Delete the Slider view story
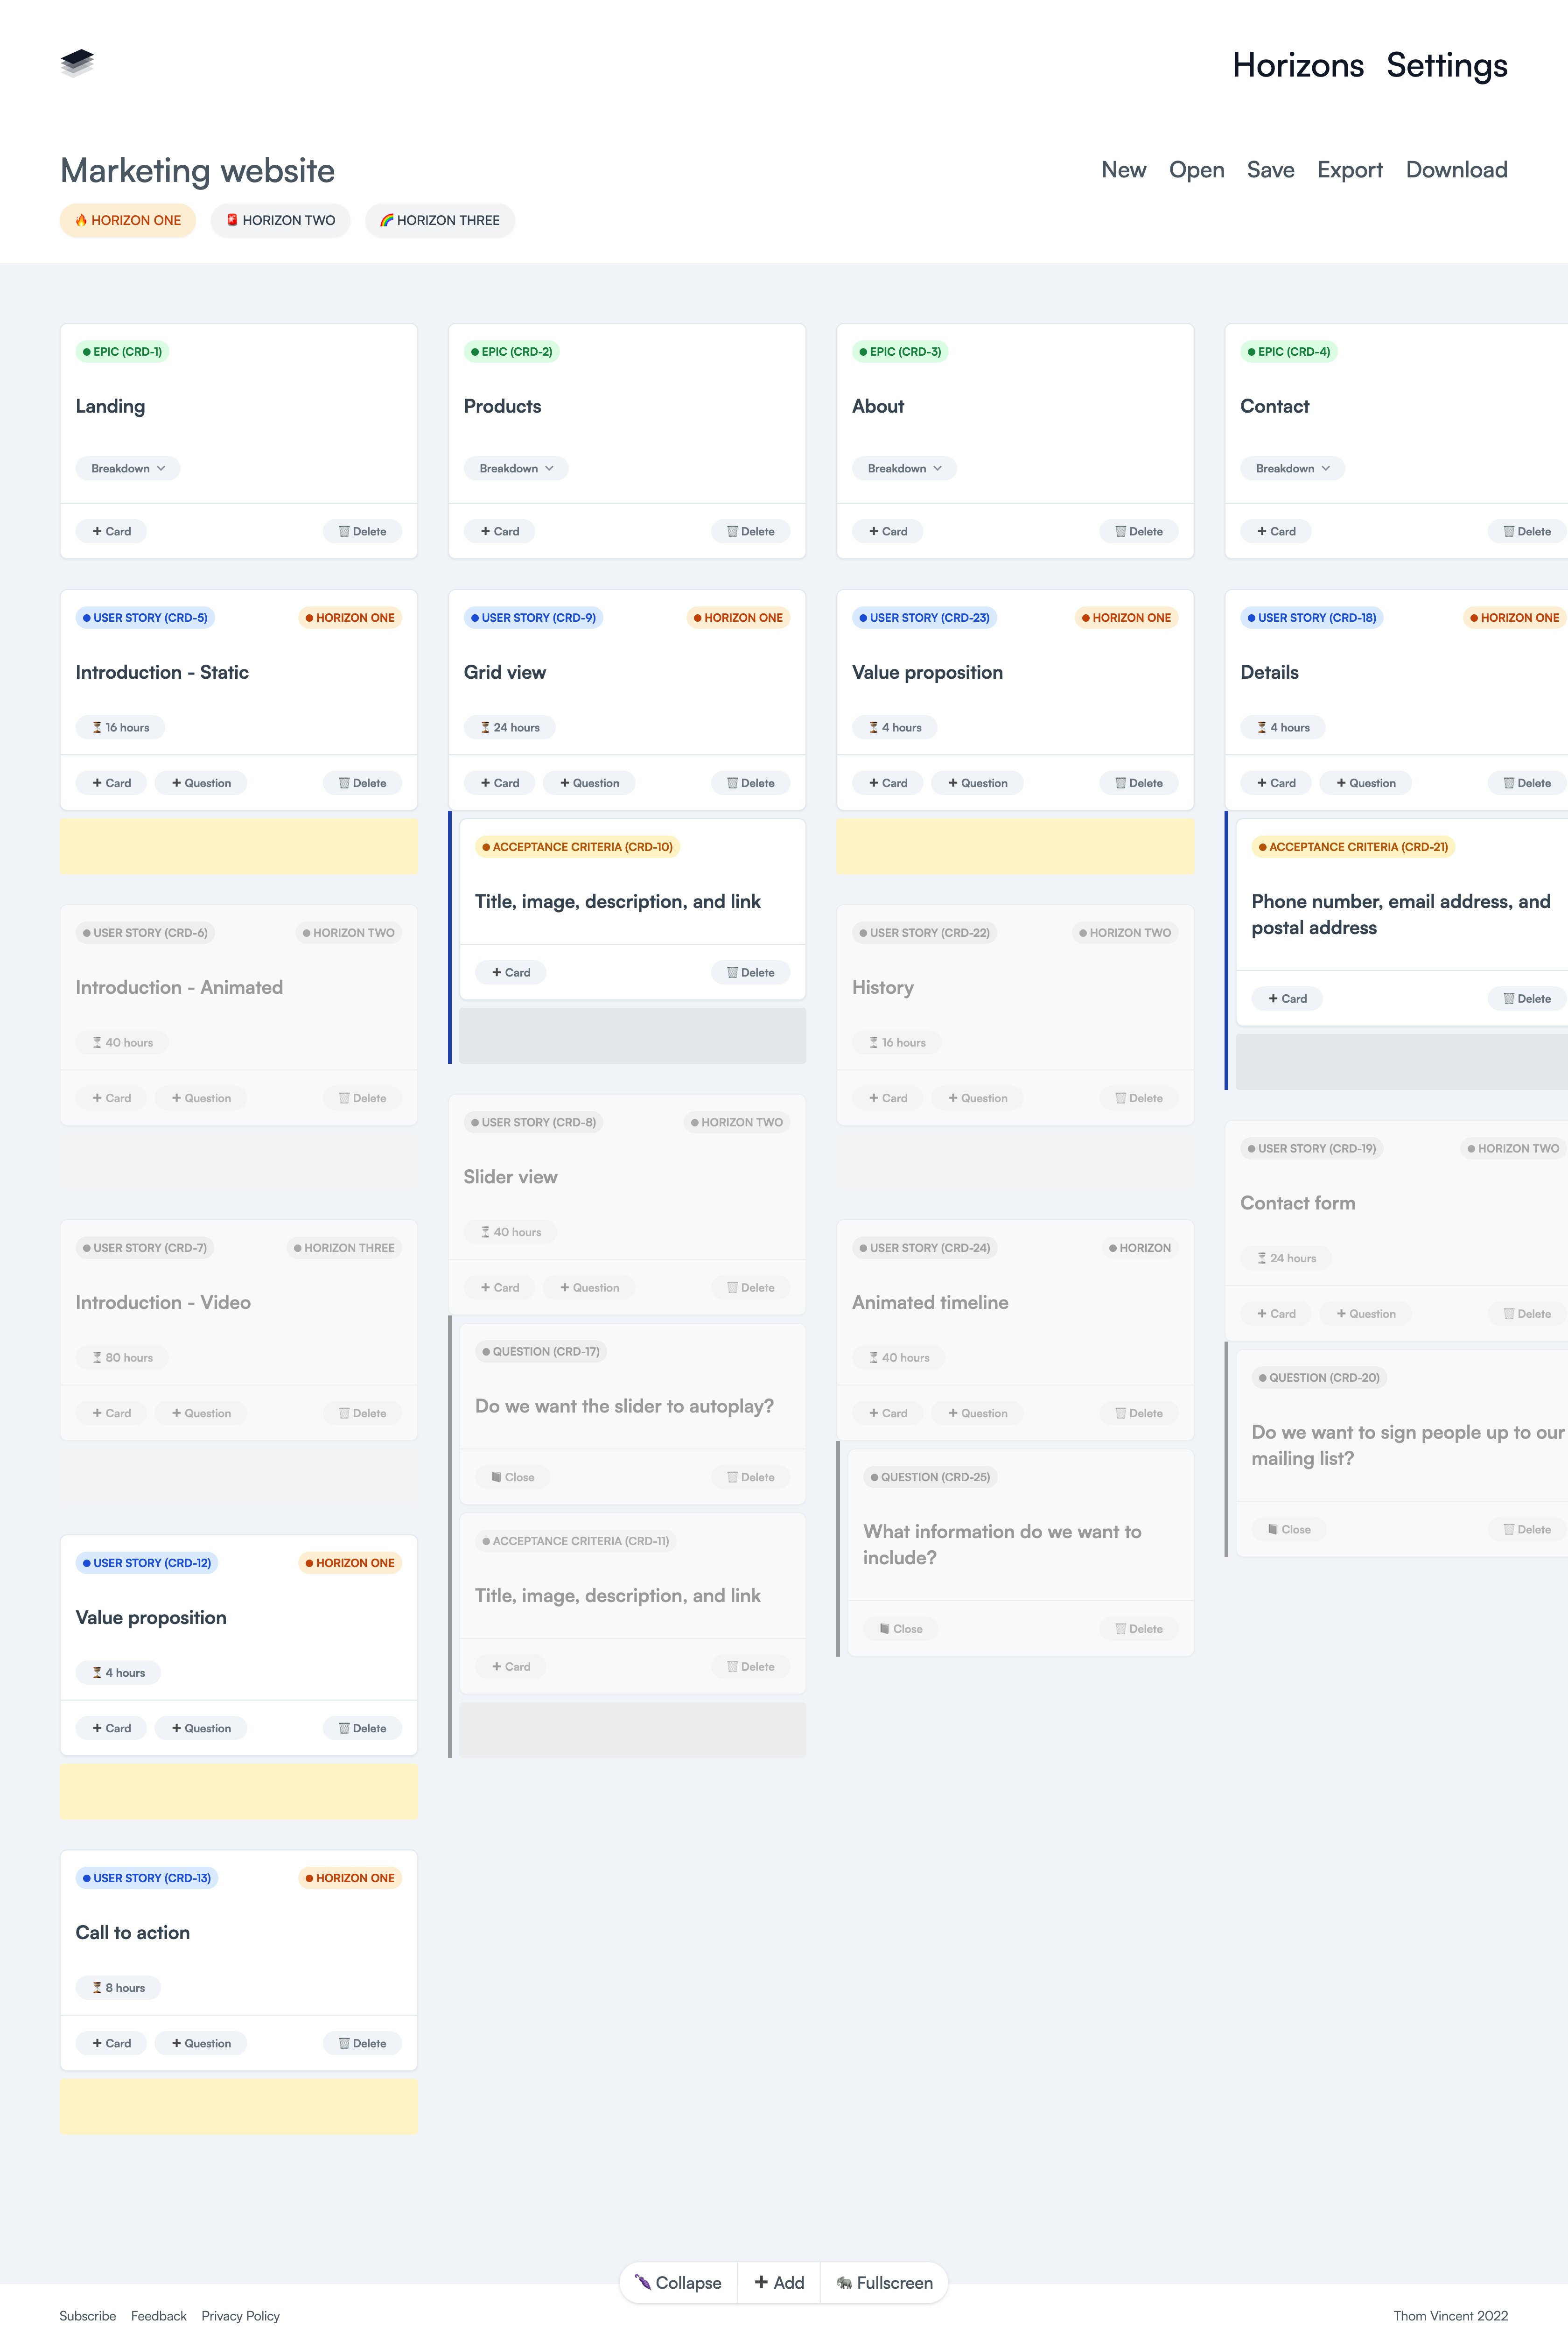The height and width of the screenshot is (2348, 1568). (x=750, y=1287)
